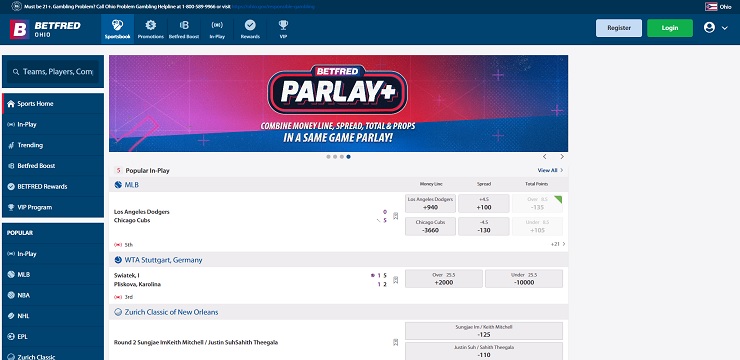
Task: Select NBA in POPULAR list
Action: tap(53, 295)
